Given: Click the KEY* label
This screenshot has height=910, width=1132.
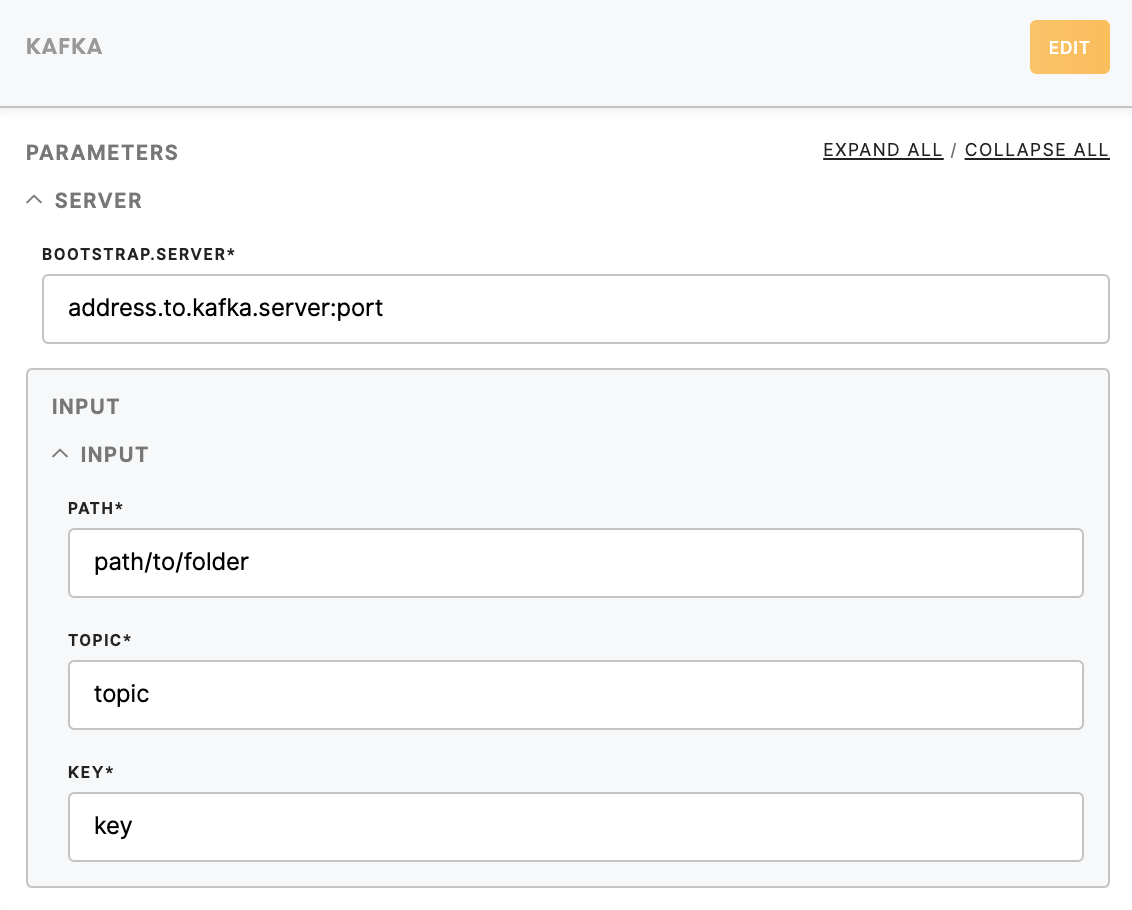Looking at the screenshot, I should pyautogui.click(x=91, y=772).
